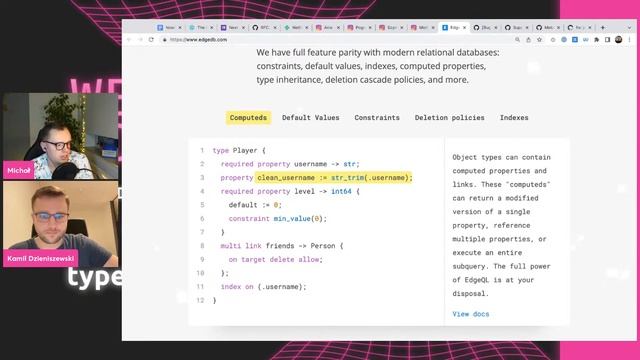
Task: Open a new browser tab
Action: (x=603, y=27)
